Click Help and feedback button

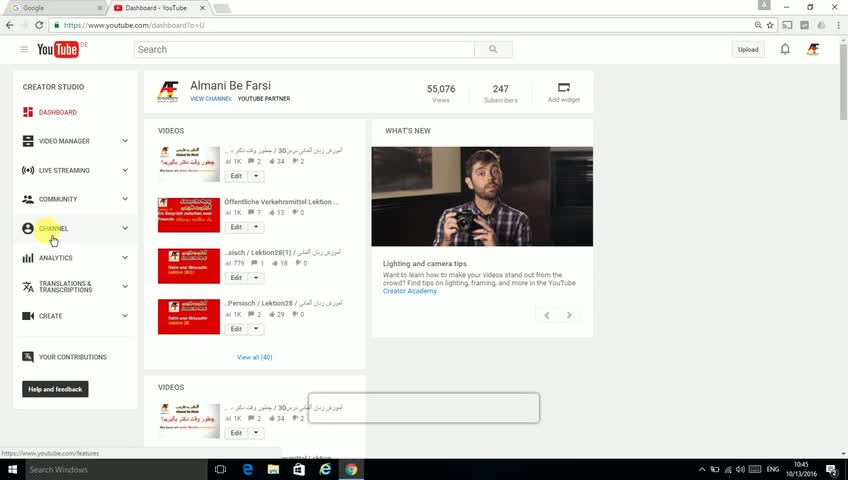[x=55, y=389]
